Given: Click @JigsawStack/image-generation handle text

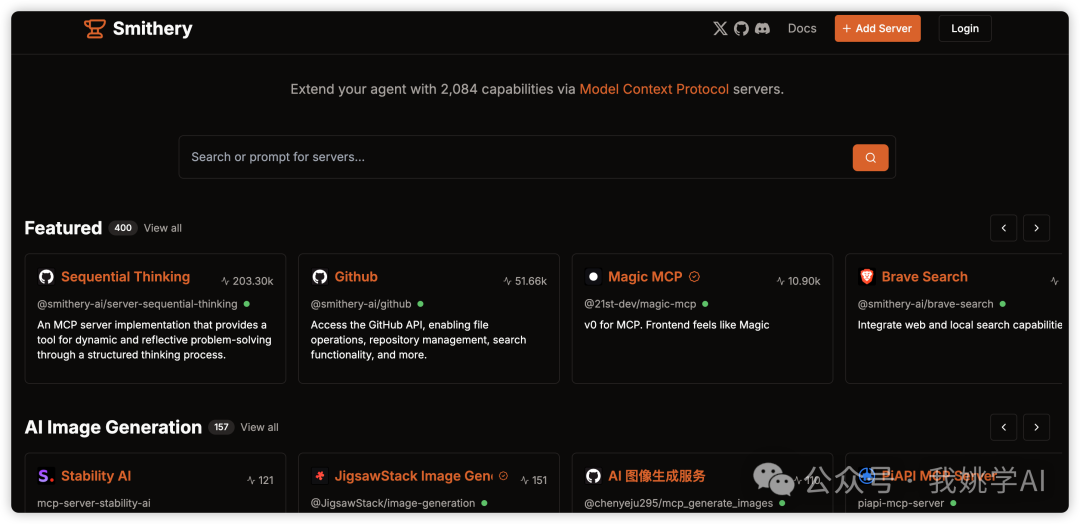Looking at the screenshot, I should (393, 503).
